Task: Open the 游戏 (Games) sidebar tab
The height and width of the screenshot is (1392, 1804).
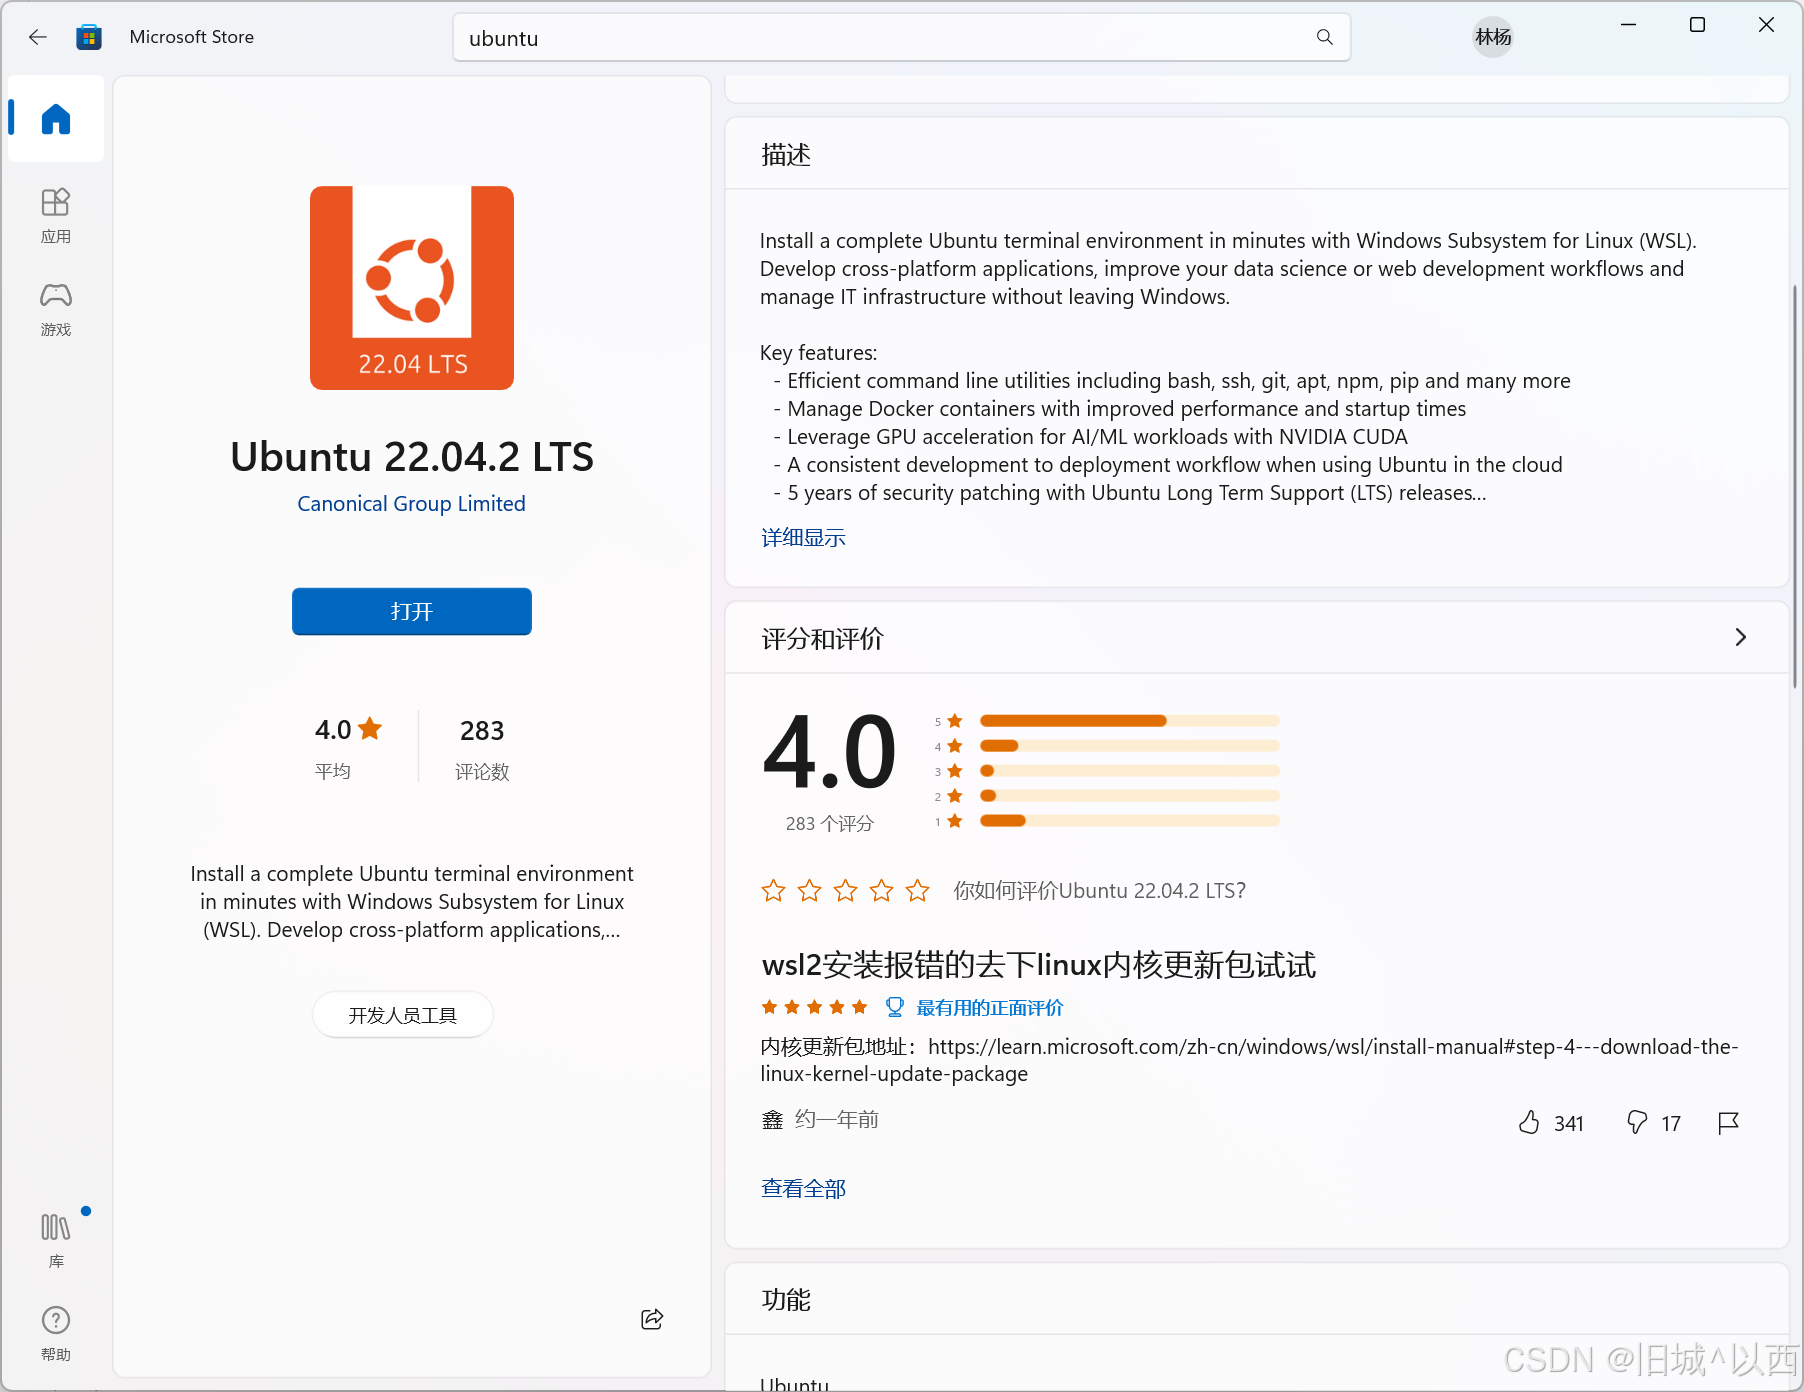Action: tap(56, 308)
